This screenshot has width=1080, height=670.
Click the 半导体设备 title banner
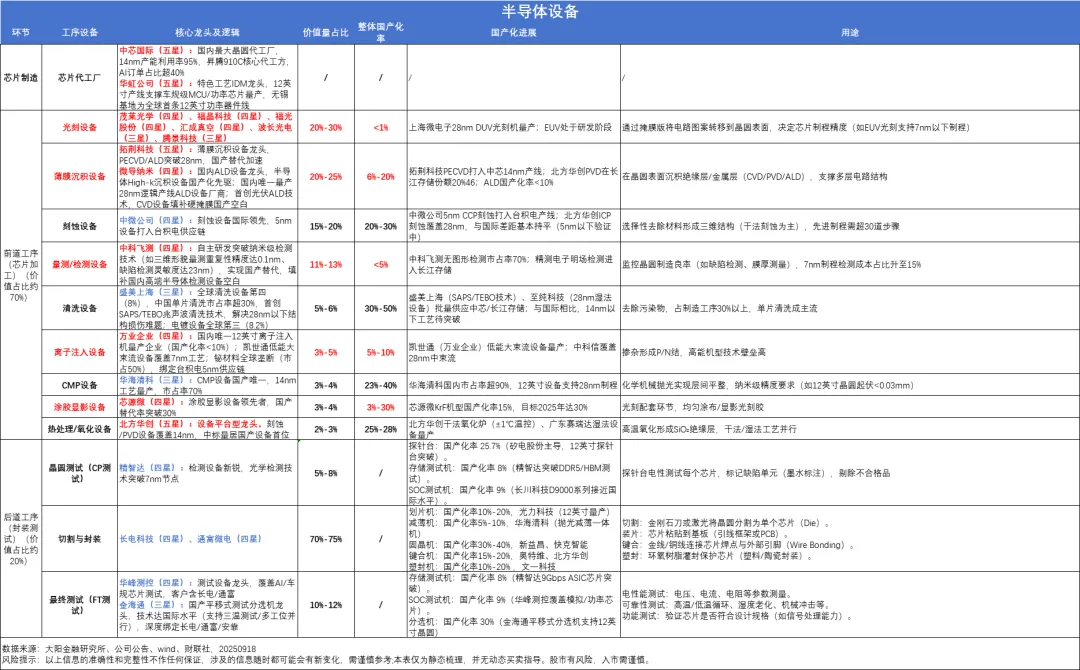point(539,12)
